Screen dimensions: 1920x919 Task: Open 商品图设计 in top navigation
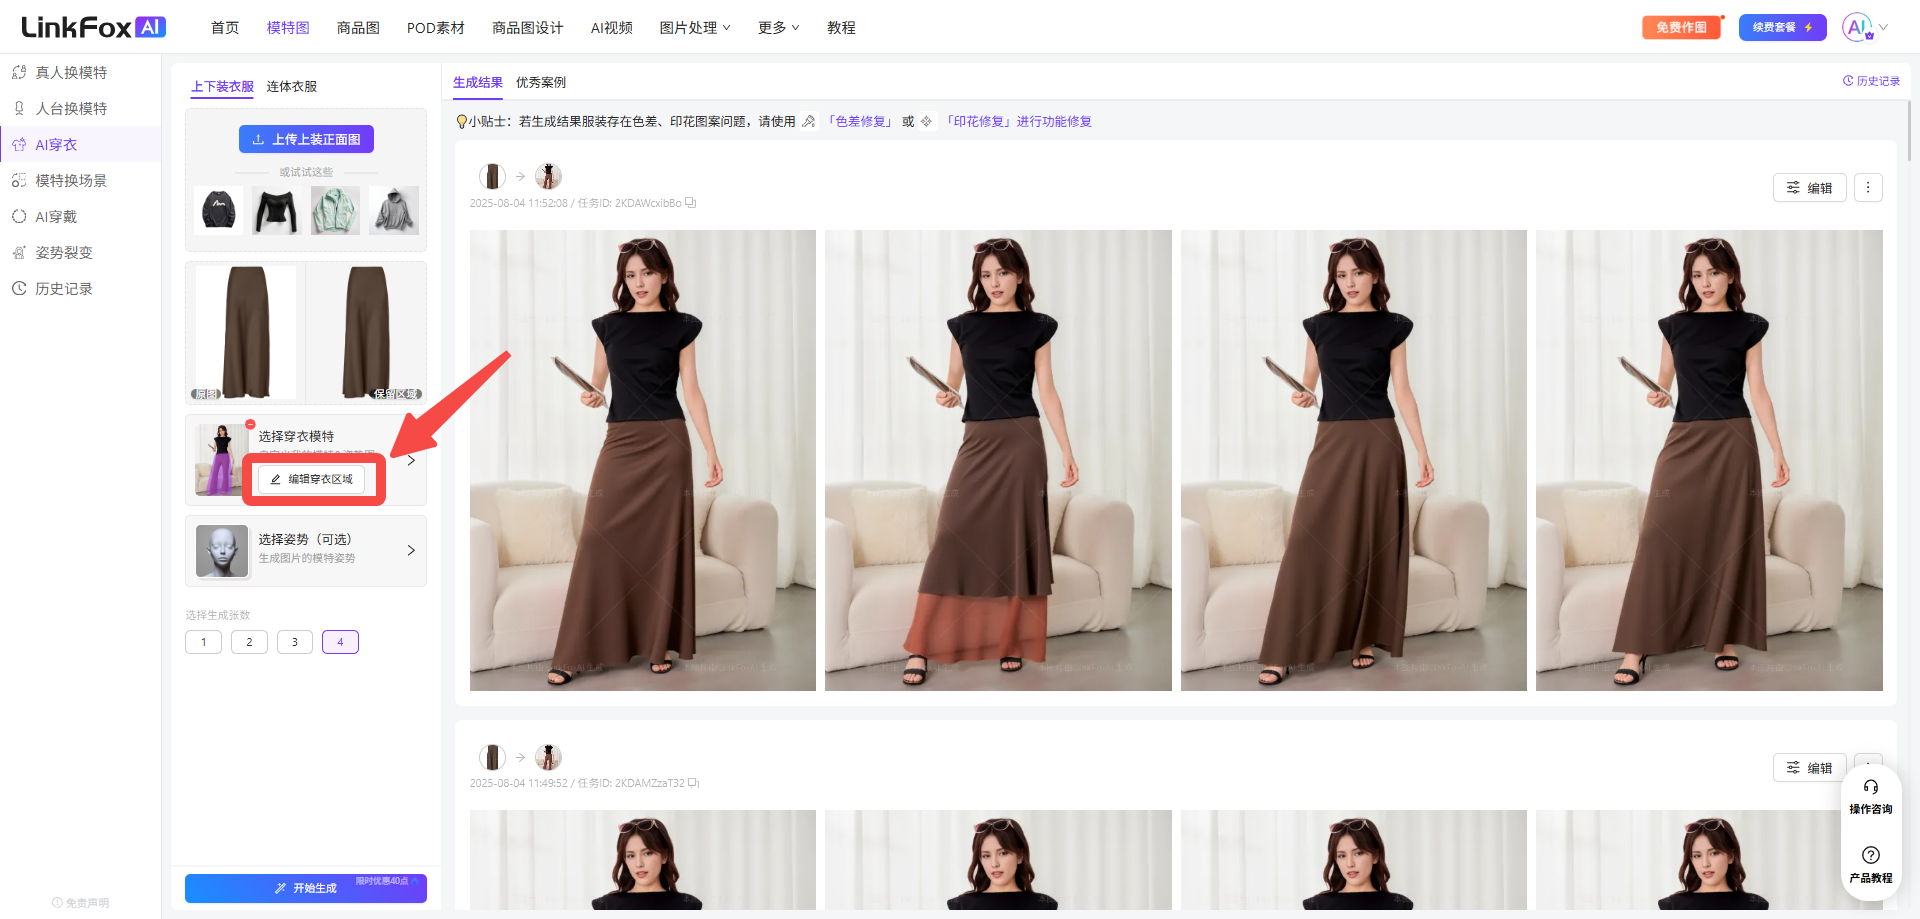tap(528, 28)
